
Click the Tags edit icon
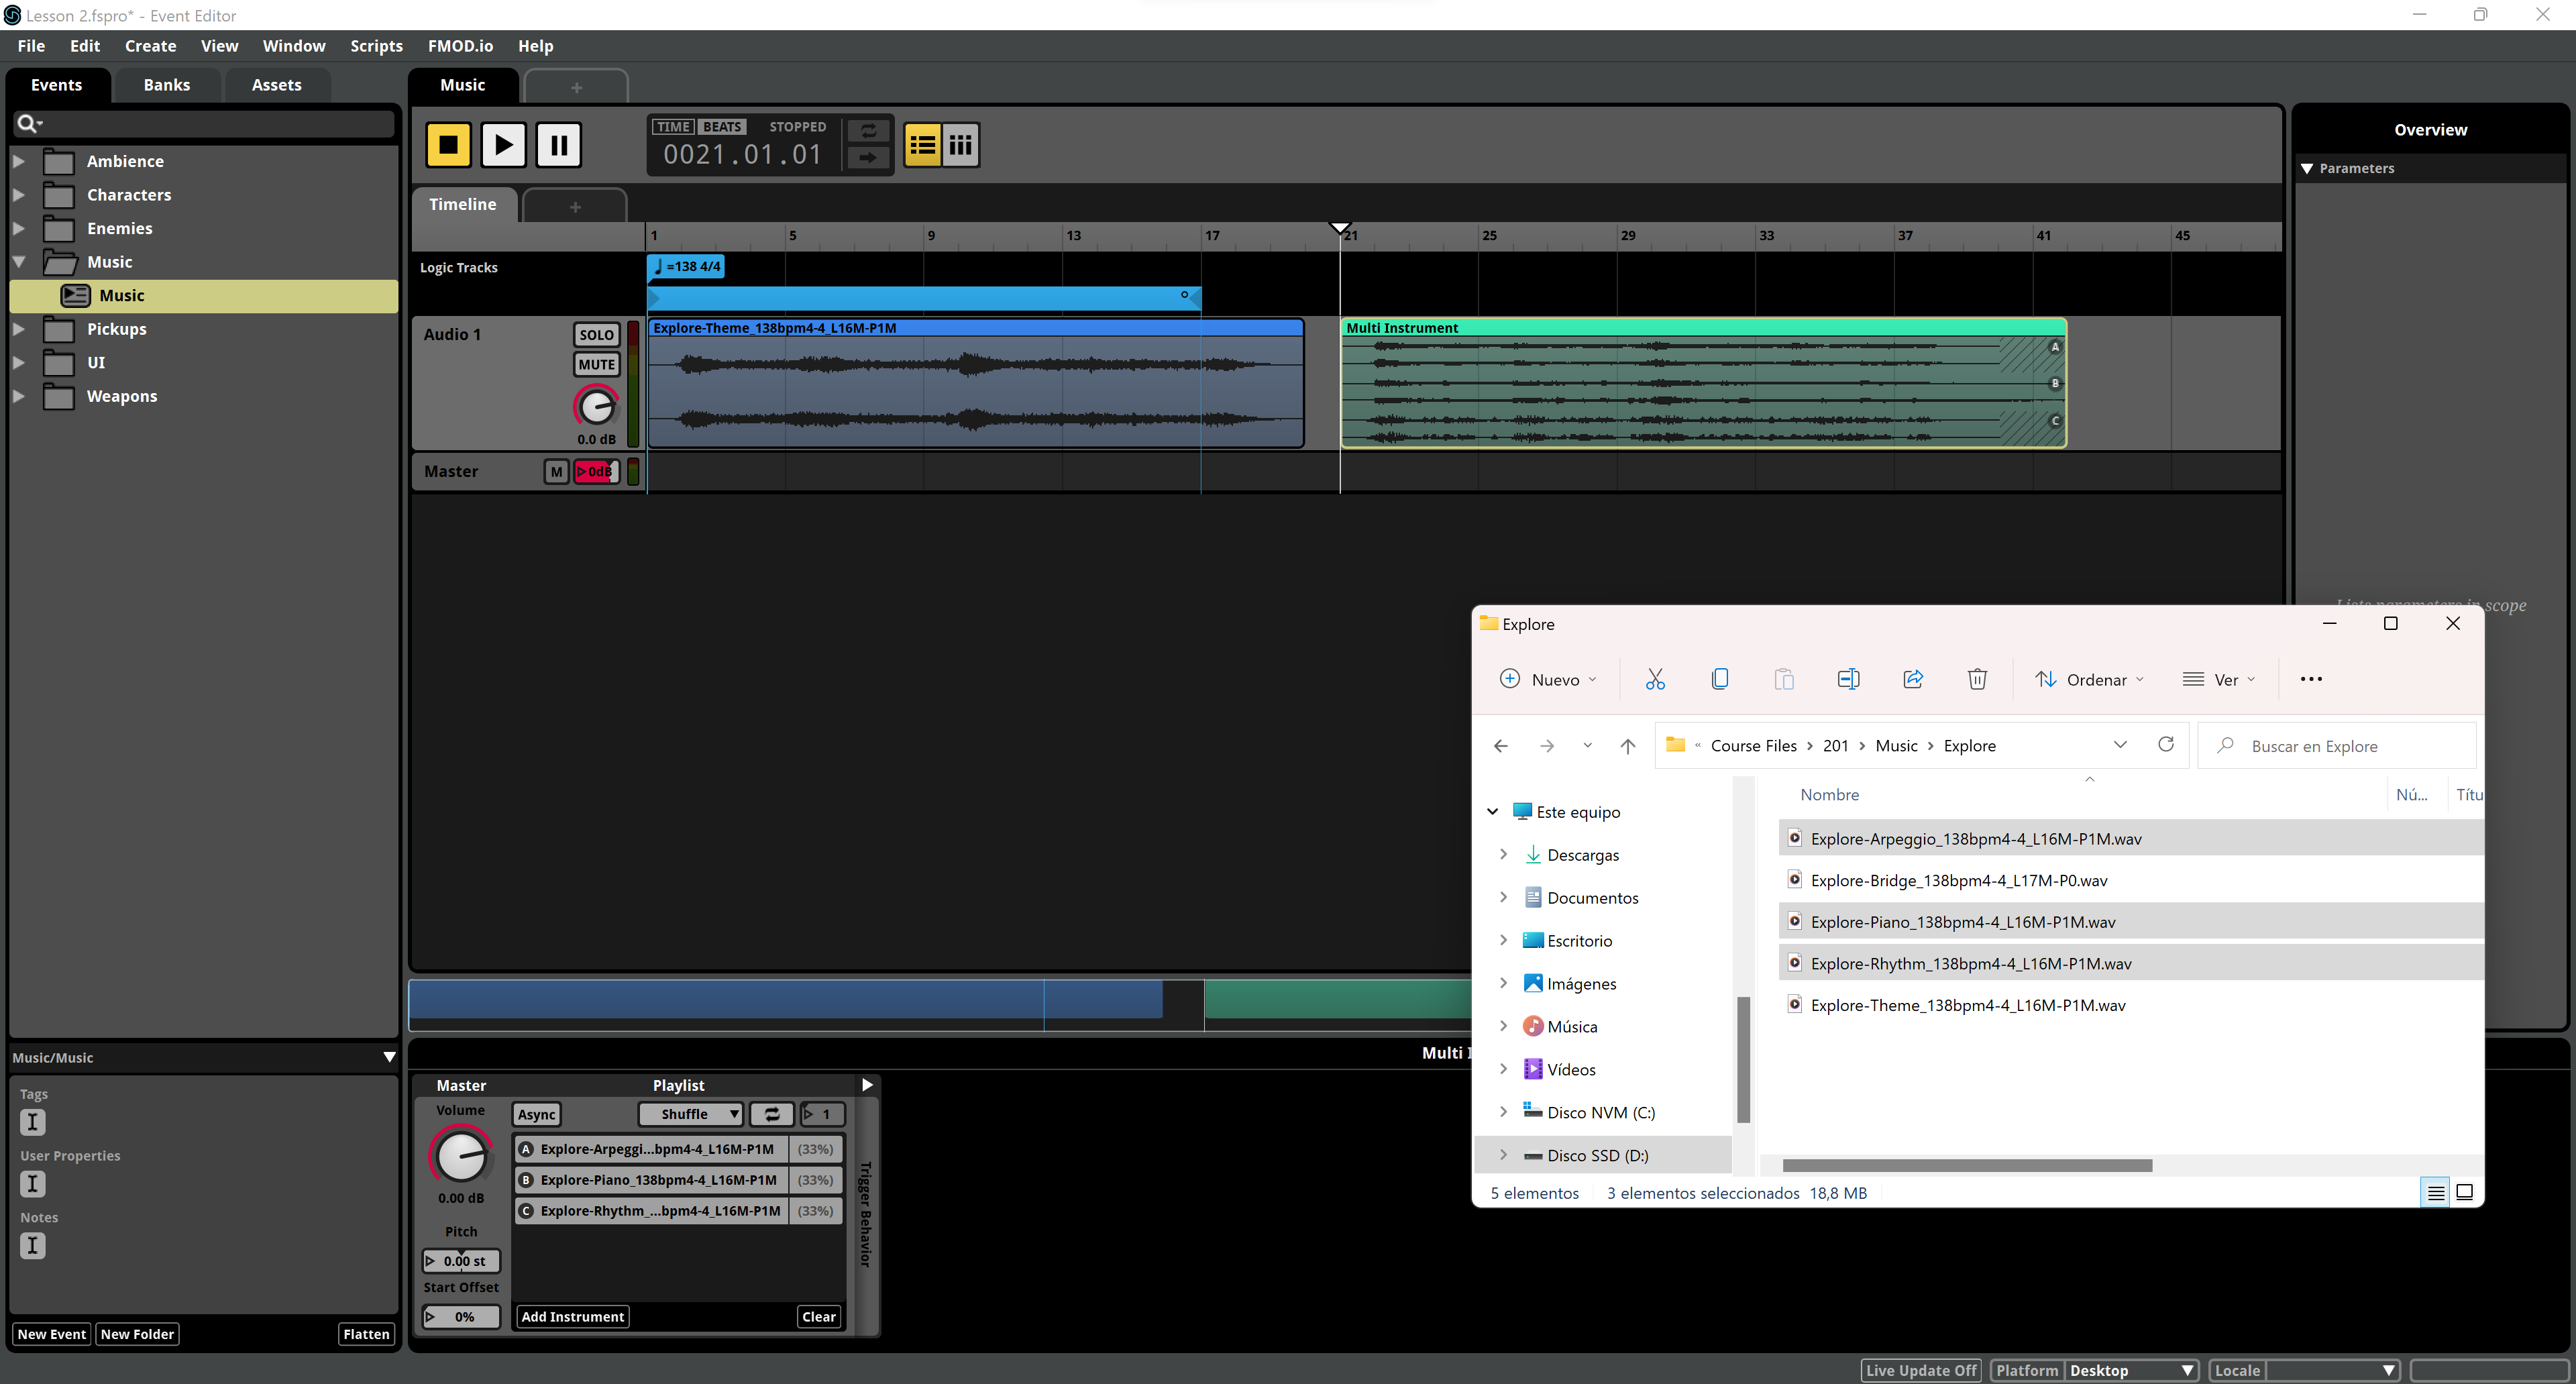click(32, 1122)
